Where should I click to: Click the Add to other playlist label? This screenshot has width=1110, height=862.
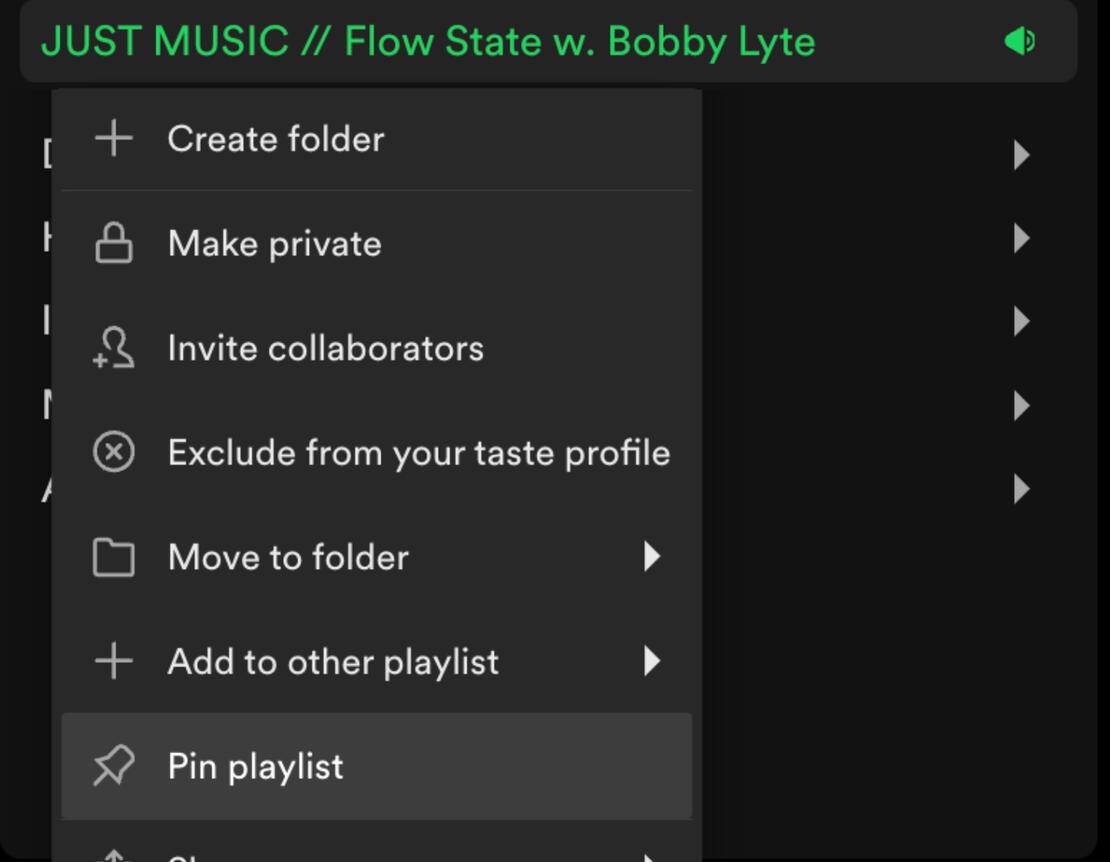click(x=333, y=662)
